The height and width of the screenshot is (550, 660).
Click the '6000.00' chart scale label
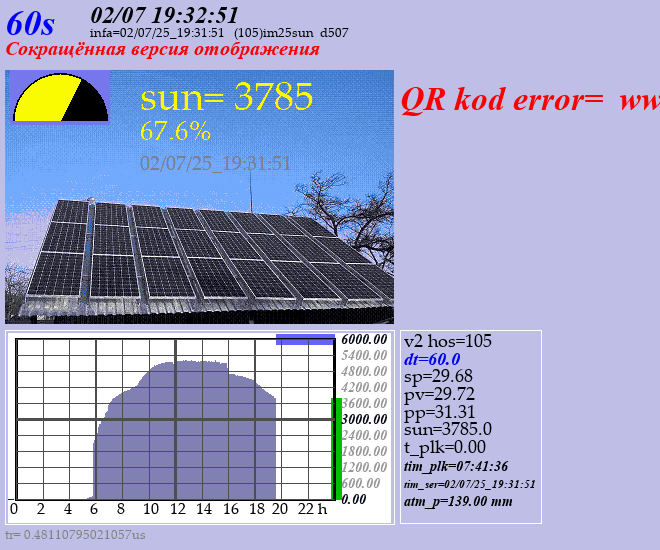coord(364,339)
